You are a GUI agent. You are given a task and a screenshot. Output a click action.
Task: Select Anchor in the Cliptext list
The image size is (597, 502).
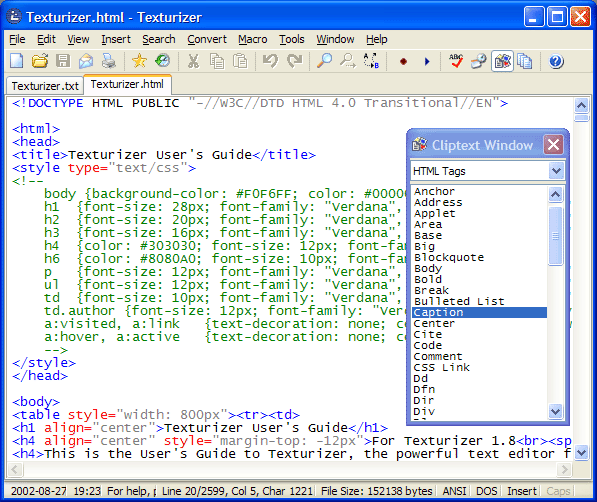pyautogui.click(x=479, y=191)
